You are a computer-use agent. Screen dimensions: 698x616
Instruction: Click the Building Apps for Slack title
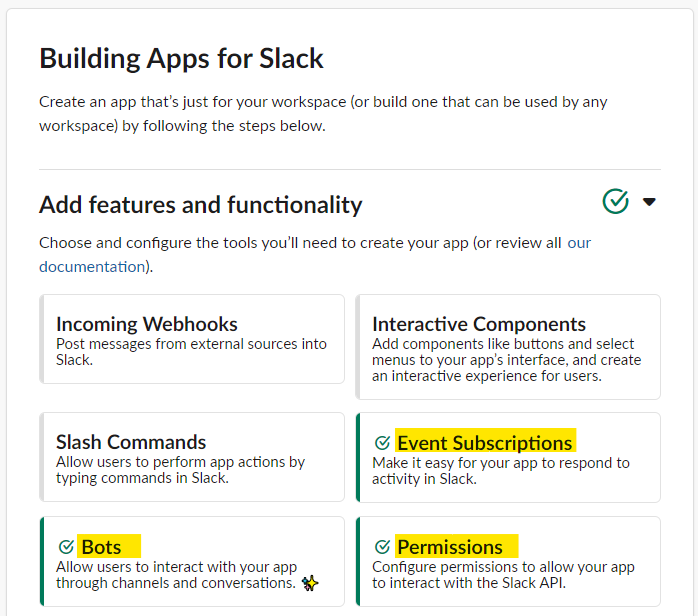point(181,58)
